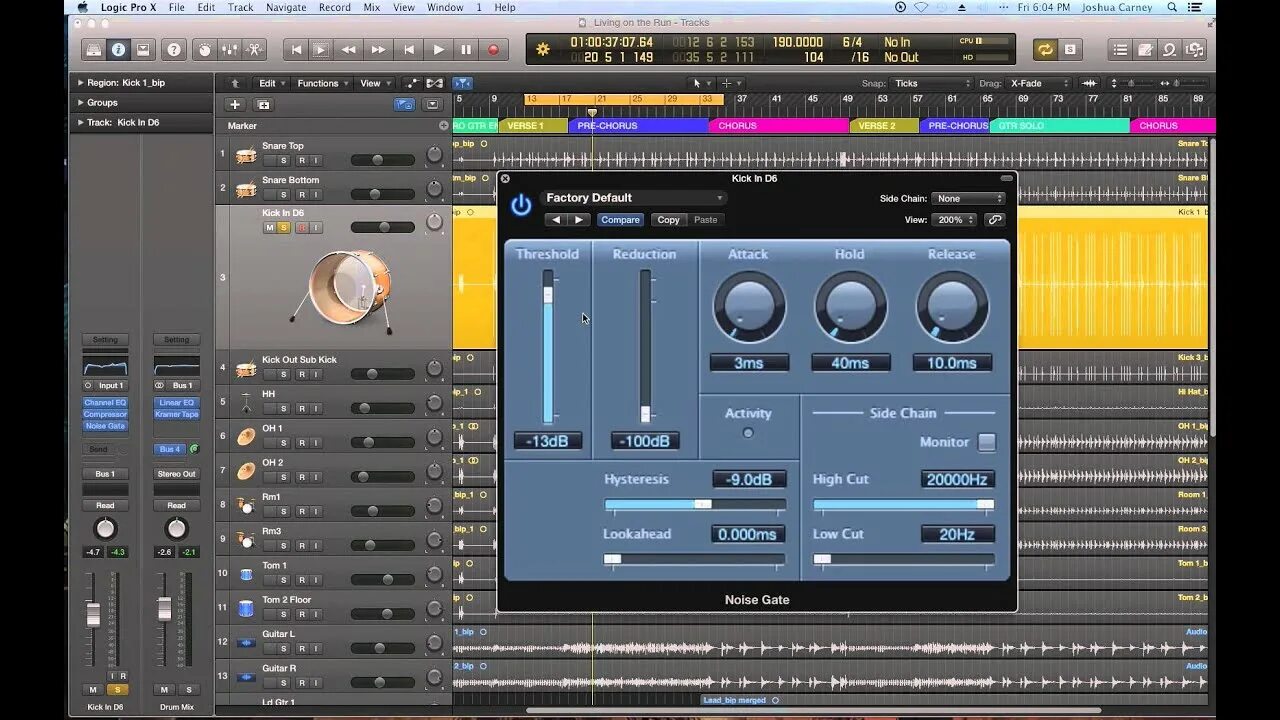The image size is (1280, 720).
Task: Click the Bus 4 send slot
Action: pyautogui.click(x=170, y=449)
